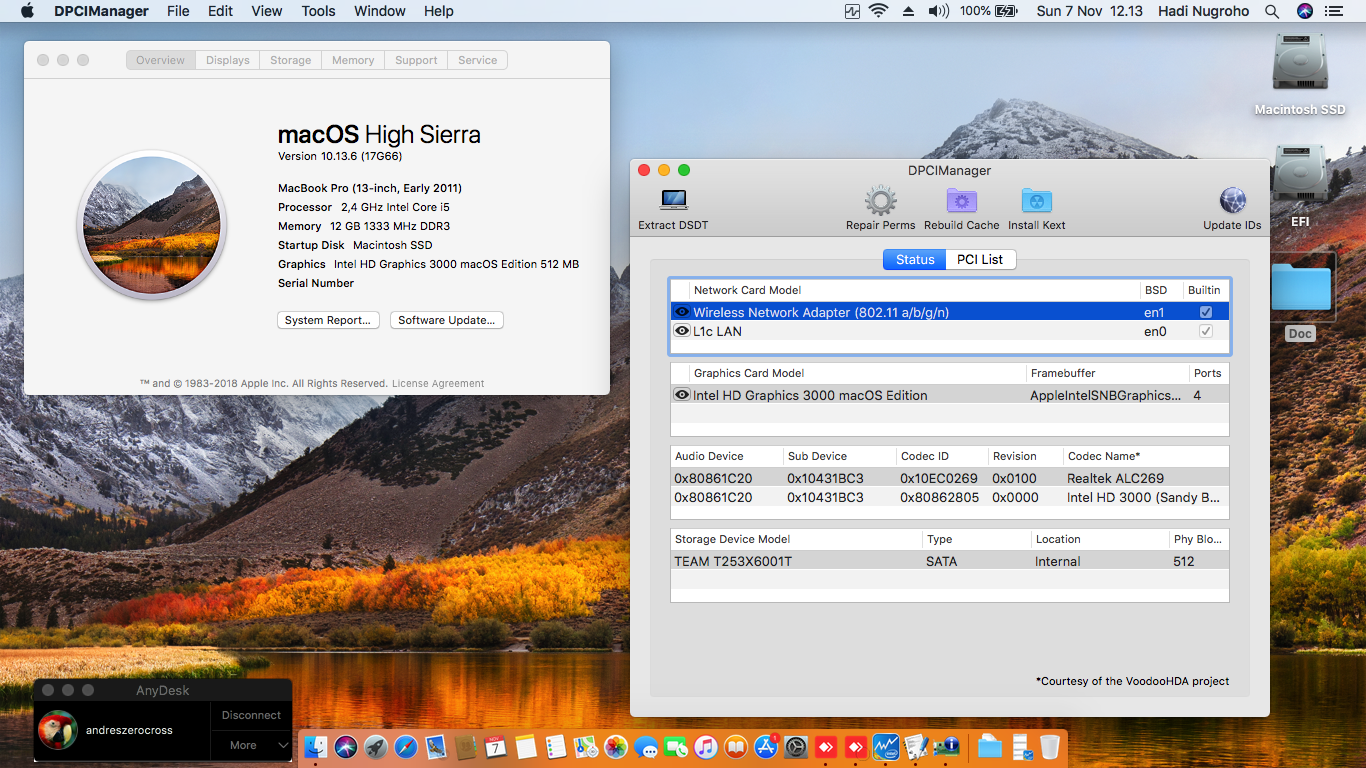Screen dimensions: 1366x768
Task: Open iBooks from the Dock
Action: click(736, 746)
